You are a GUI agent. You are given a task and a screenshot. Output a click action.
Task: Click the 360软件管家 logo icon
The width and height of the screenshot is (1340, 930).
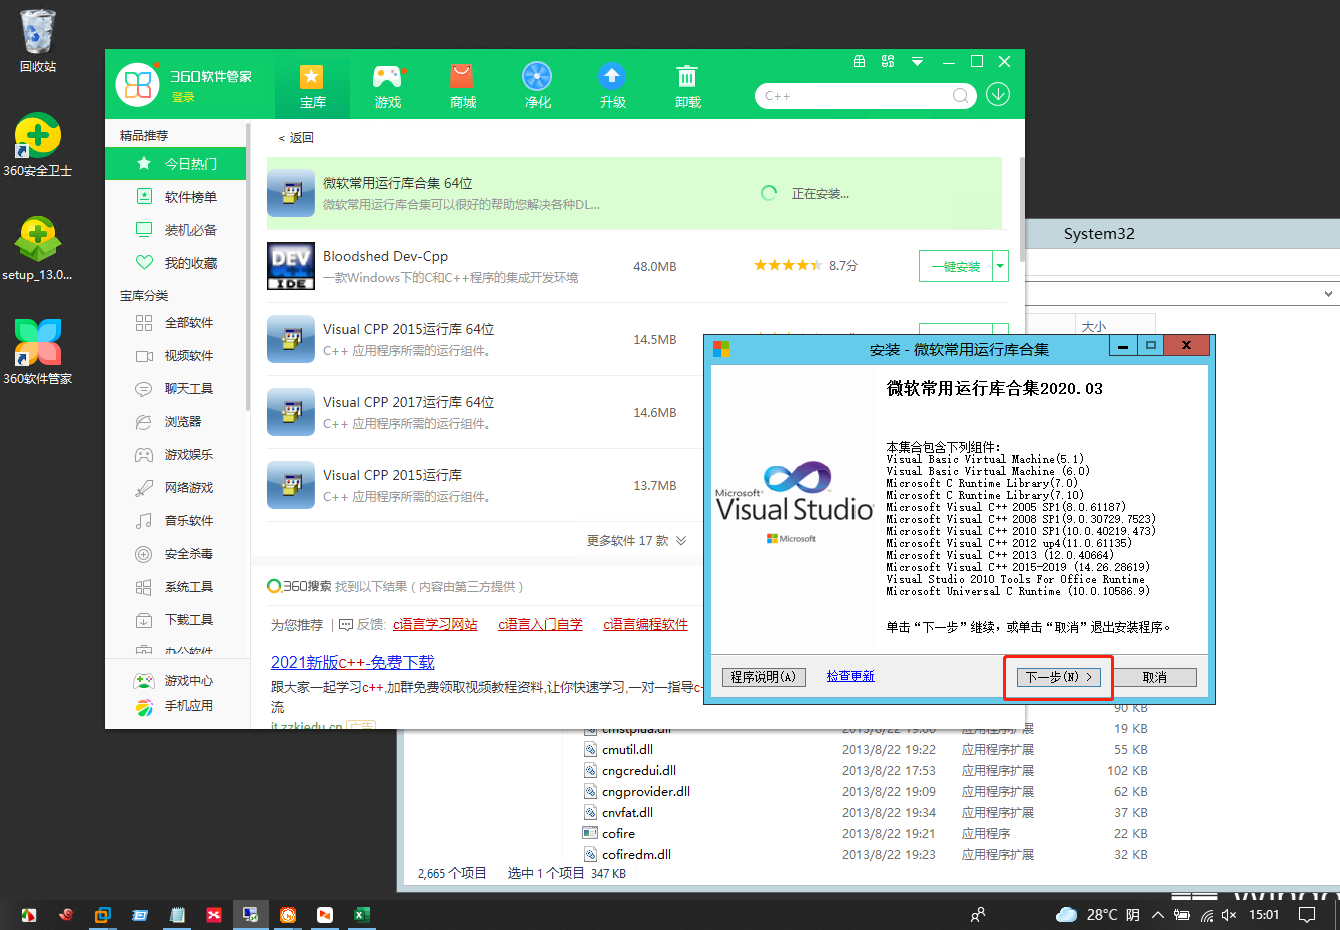(x=140, y=84)
